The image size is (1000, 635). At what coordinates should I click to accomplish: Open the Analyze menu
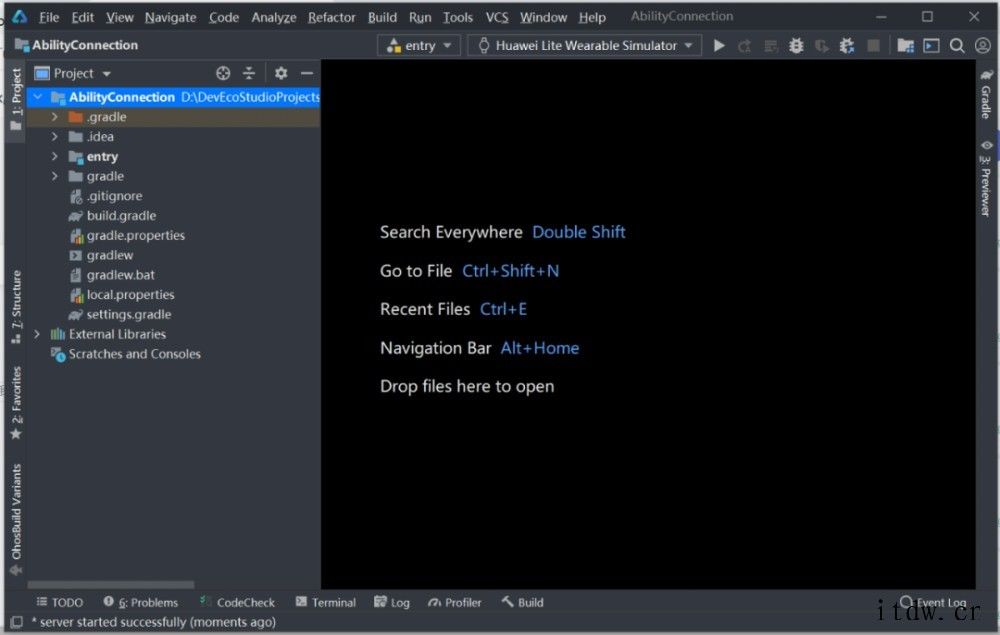[274, 17]
